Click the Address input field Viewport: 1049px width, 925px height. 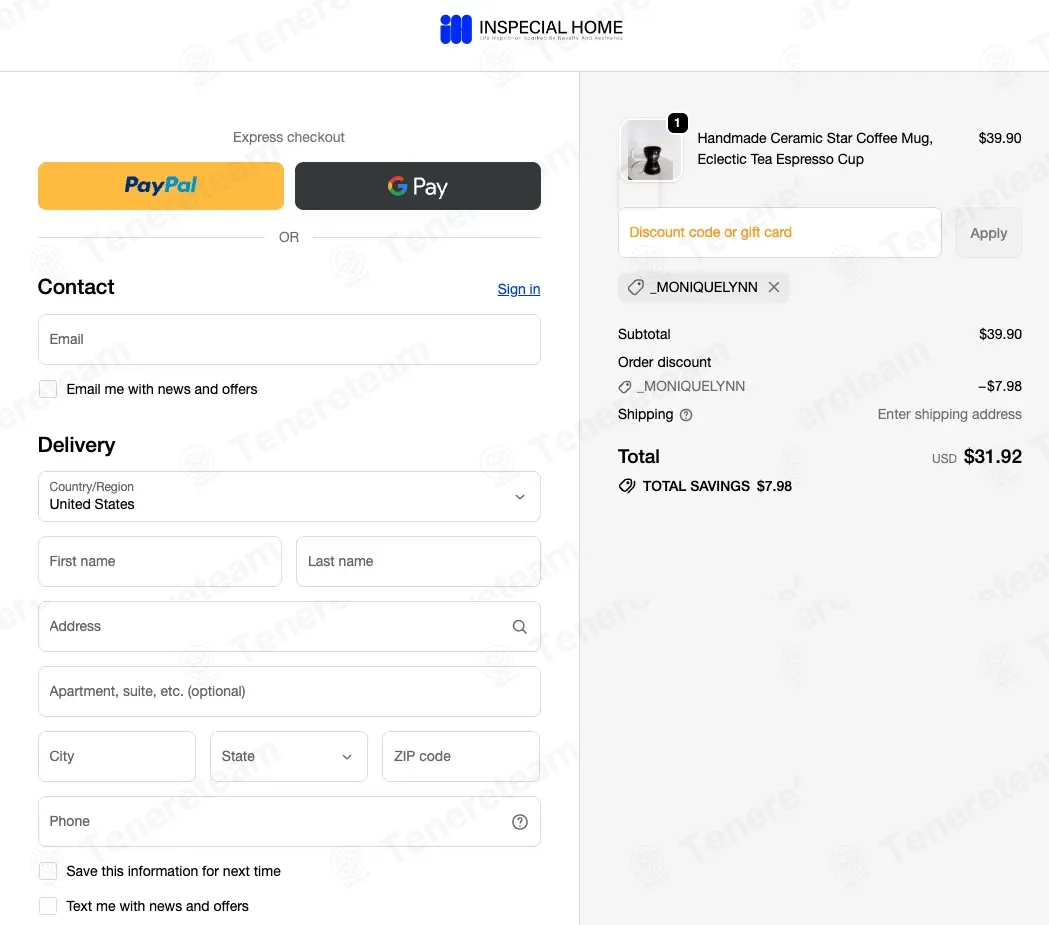click(x=289, y=627)
